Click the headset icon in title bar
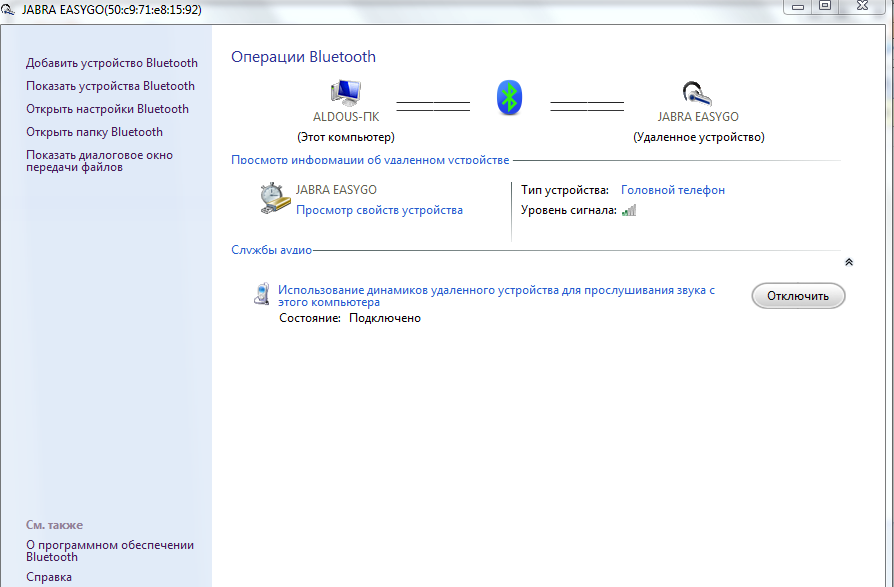The image size is (894, 587). click(8, 10)
